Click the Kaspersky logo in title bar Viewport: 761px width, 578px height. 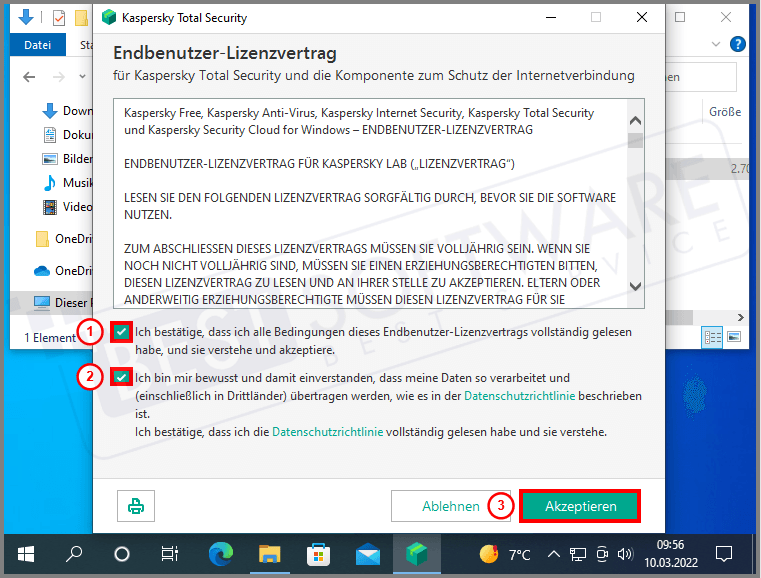pyautogui.click(x=109, y=17)
